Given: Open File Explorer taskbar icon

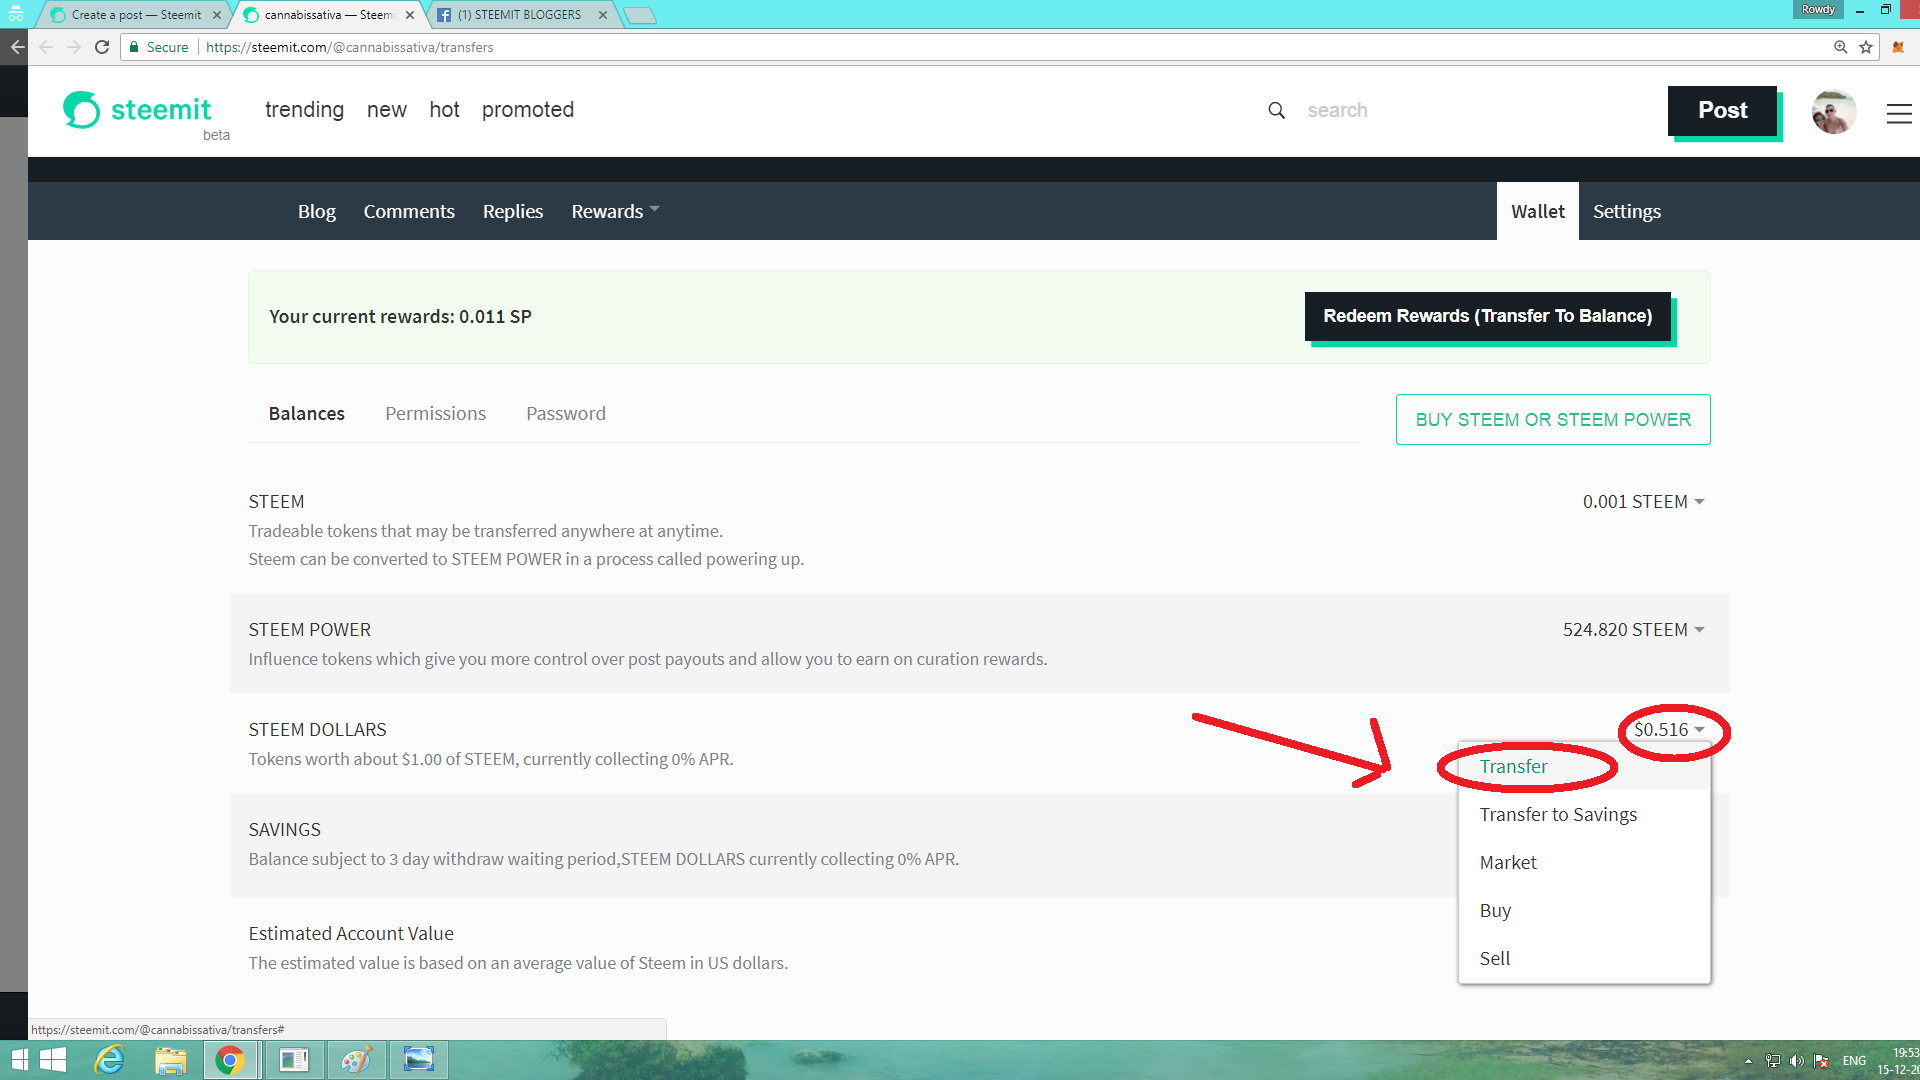Looking at the screenshot, I should 170,1060.
